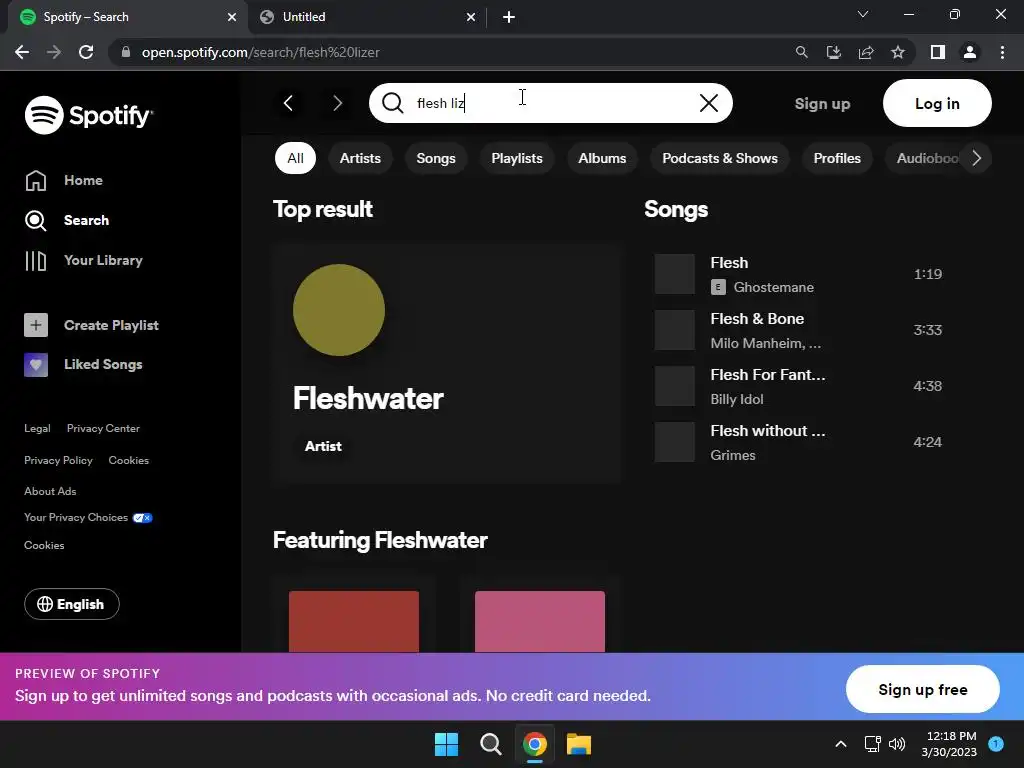Open the About Ads link
The height and width of the screenshot is (768, 1024).
pyautogui.click(x=50, y=491)
